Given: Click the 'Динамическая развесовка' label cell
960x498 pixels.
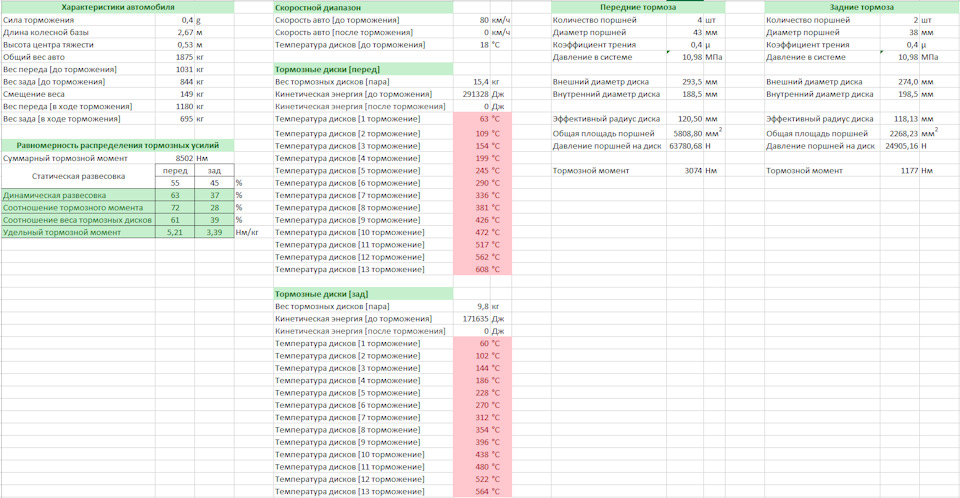Looking at the screenshot, I should 78,195.
